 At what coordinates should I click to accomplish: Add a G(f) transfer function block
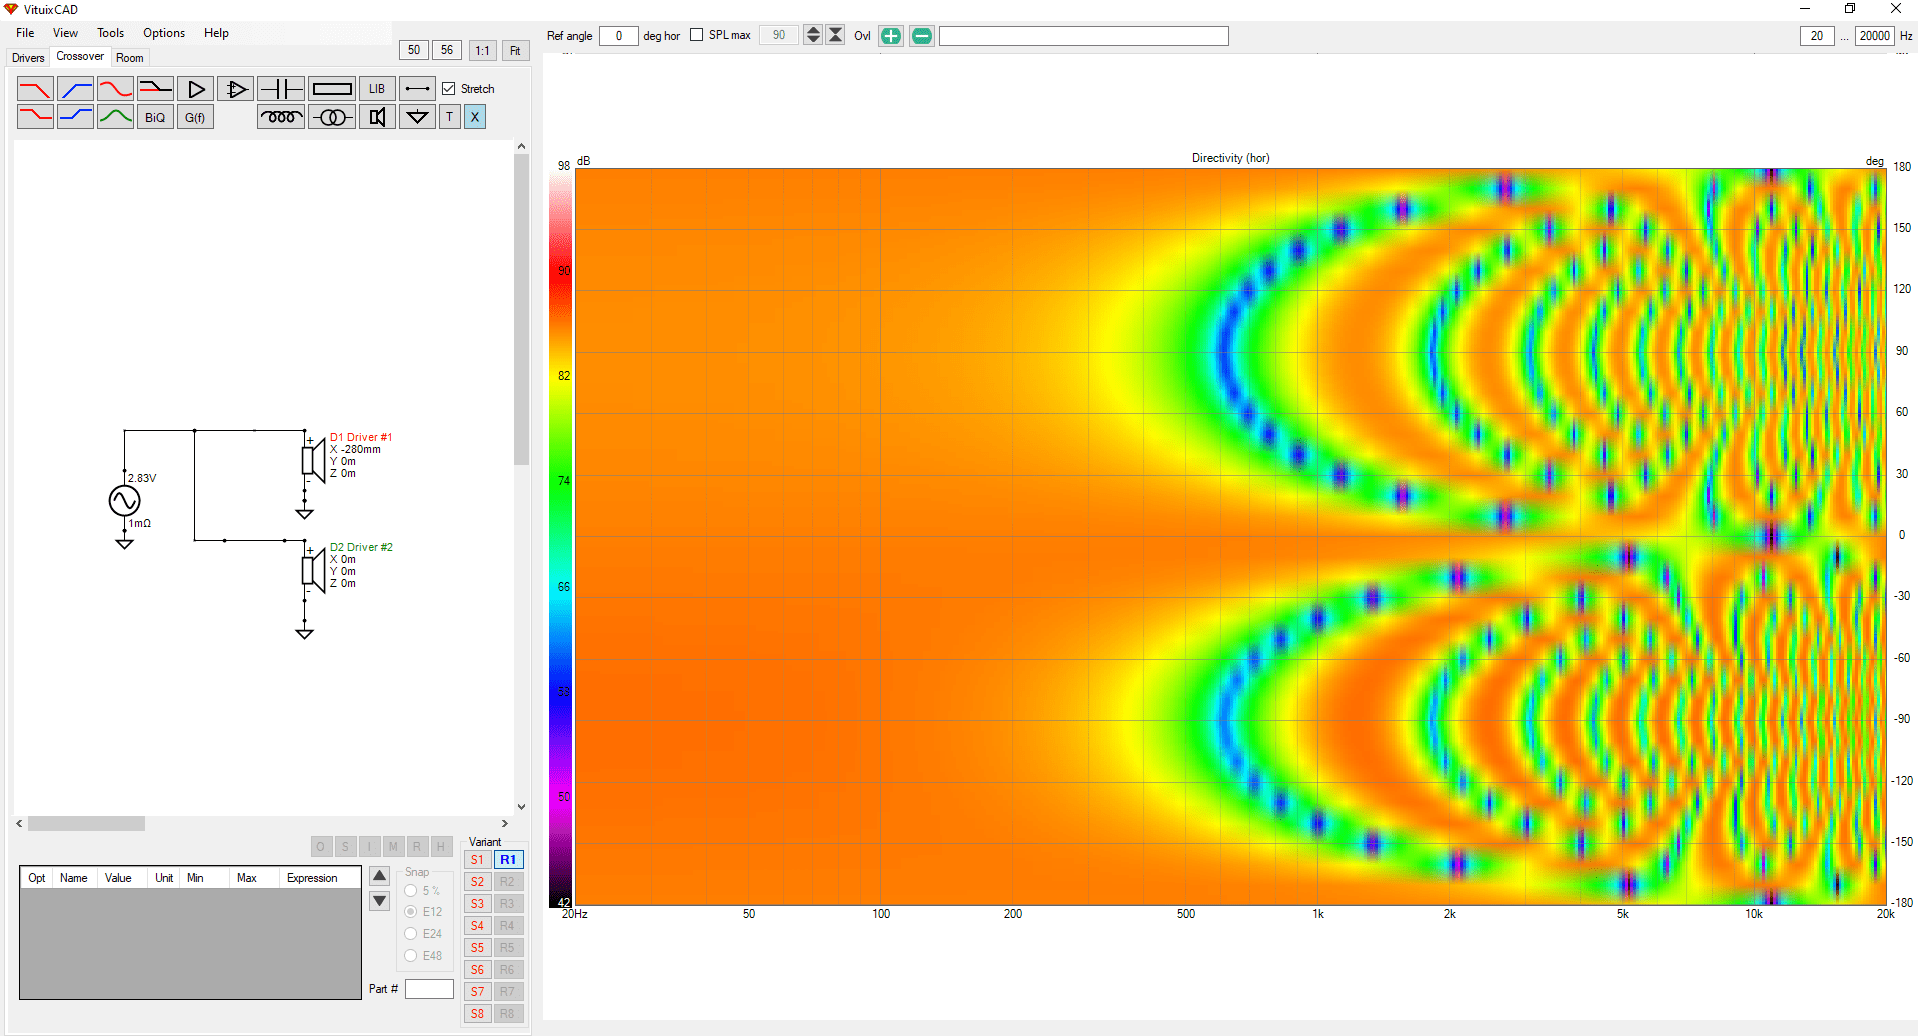click(195, 117)
